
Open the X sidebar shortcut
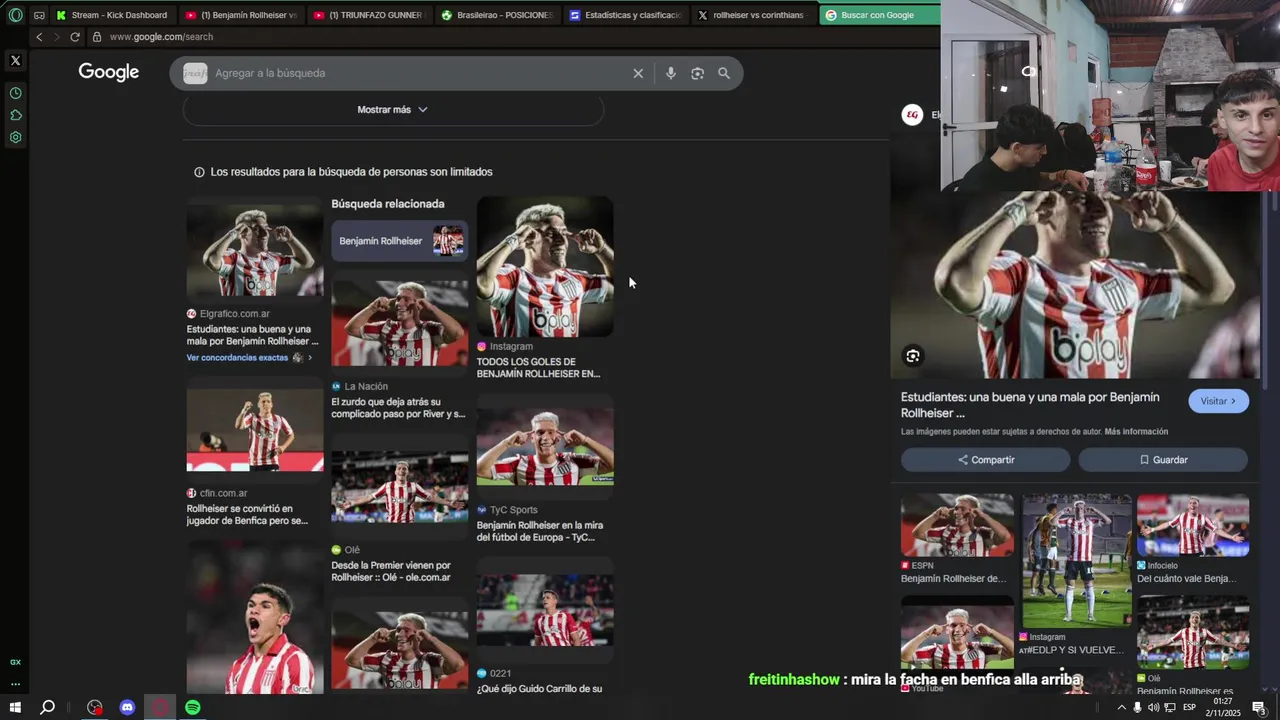click(15, 61)
